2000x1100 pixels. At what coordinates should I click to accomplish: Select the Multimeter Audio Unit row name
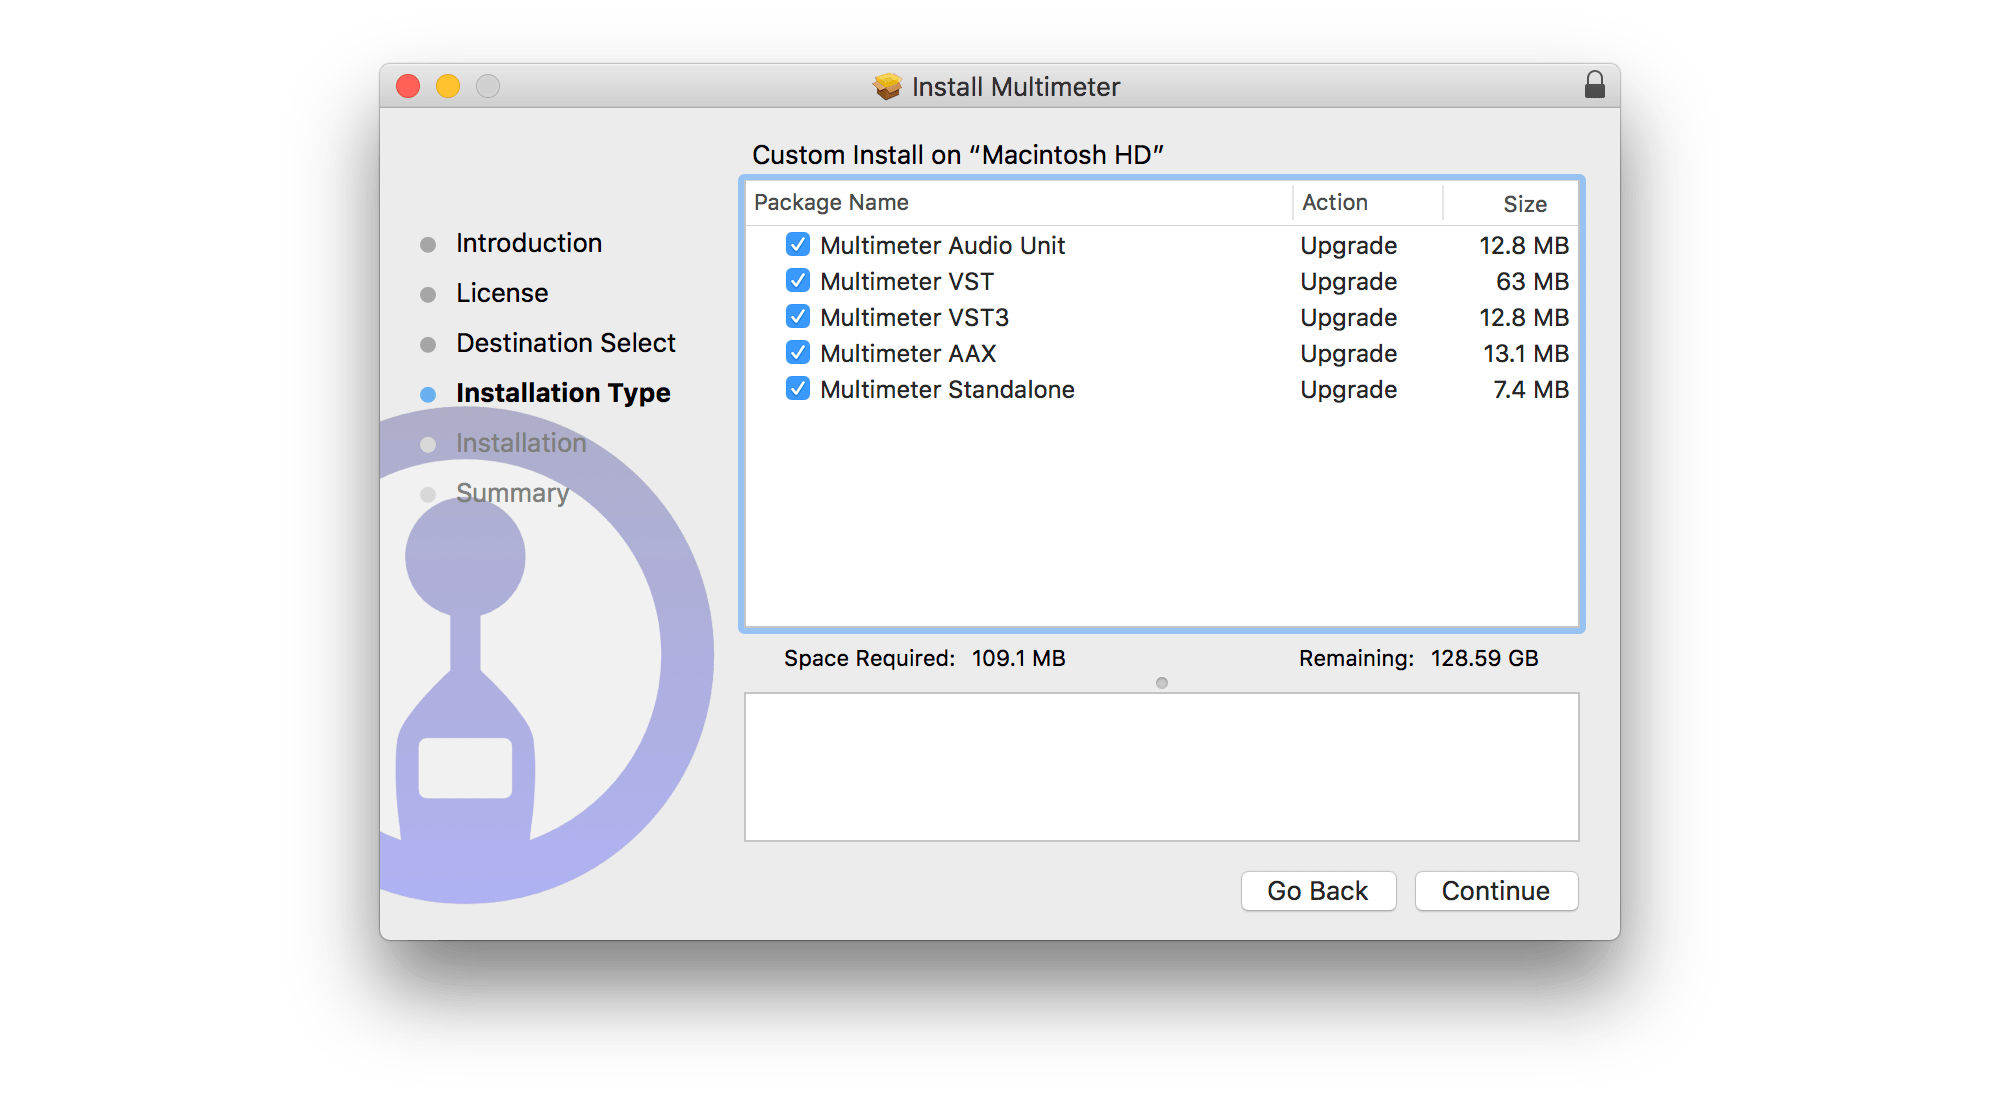click(942, 245)
